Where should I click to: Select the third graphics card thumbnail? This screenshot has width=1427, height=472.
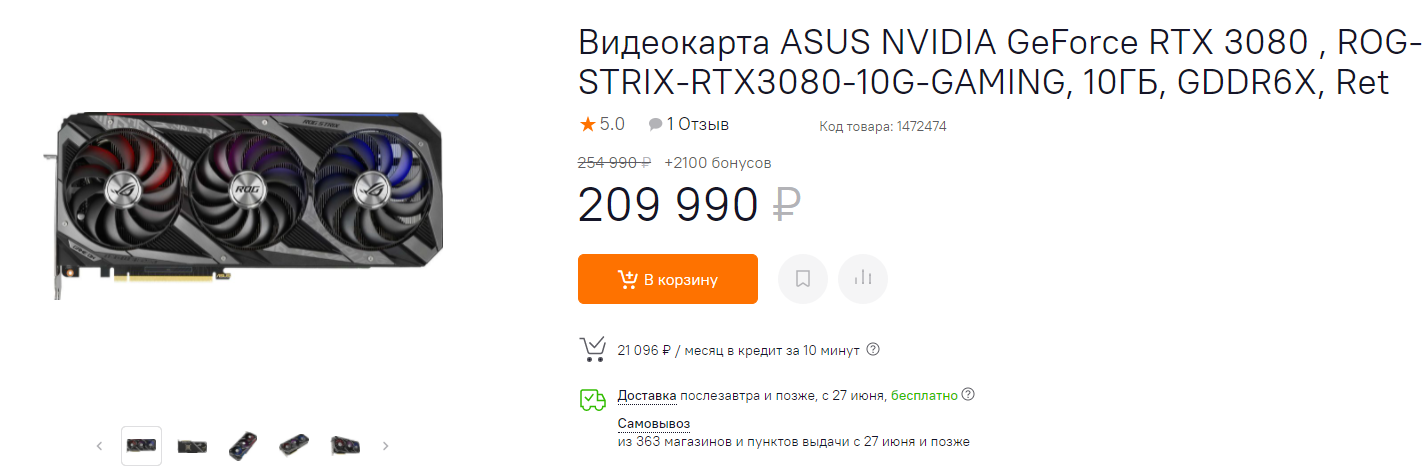coord(243,445)
